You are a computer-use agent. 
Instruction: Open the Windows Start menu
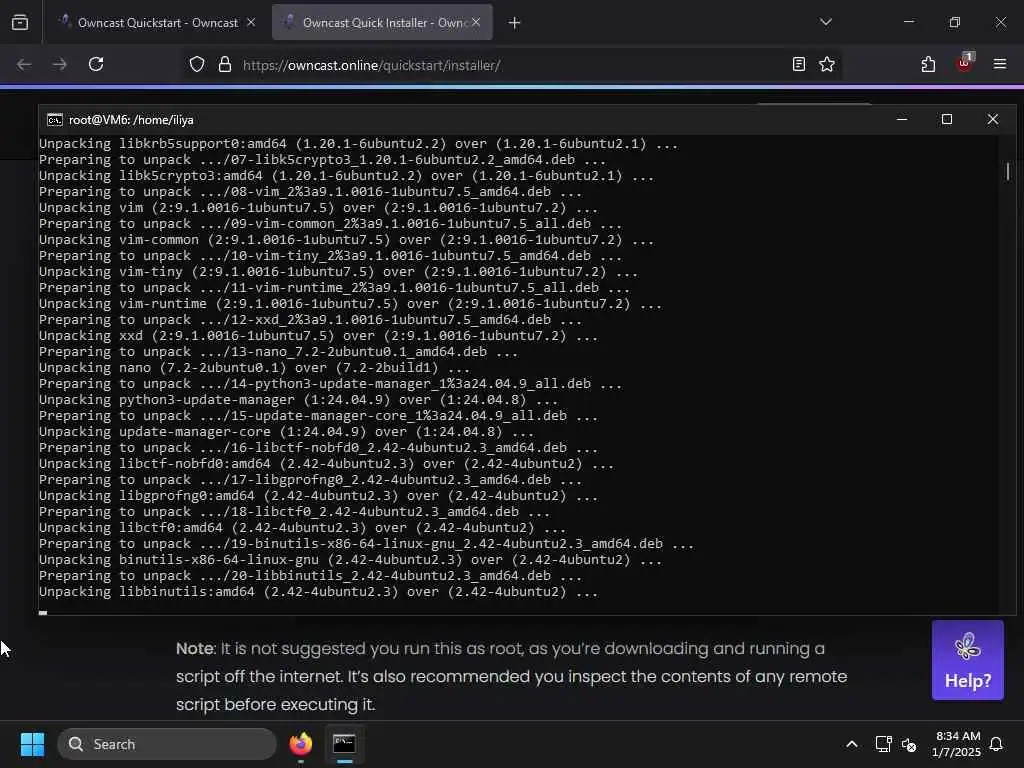point(32,744)
